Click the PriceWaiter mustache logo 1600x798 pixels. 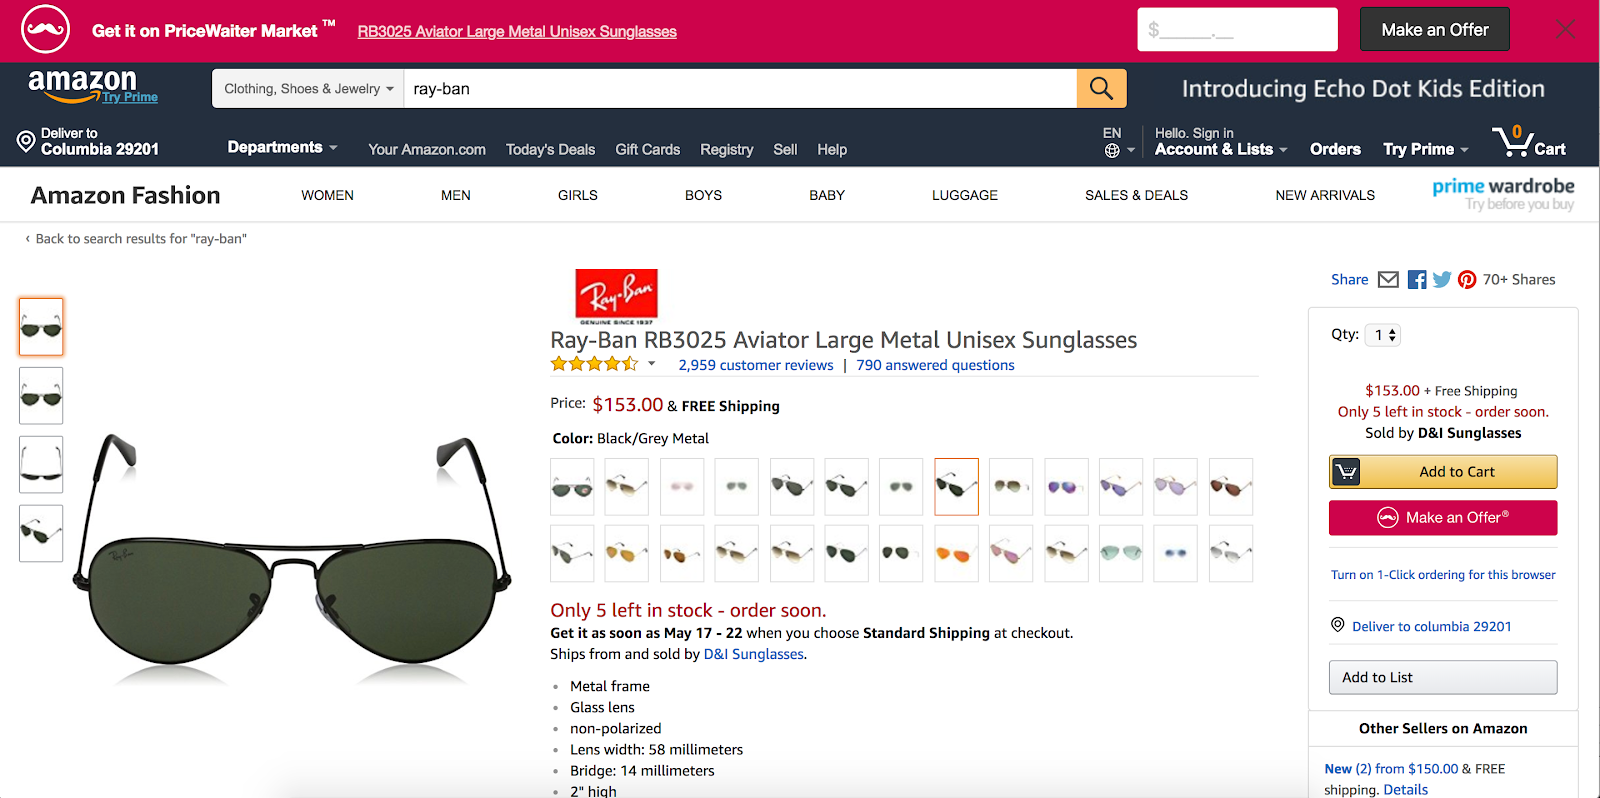tap(45, 30)
